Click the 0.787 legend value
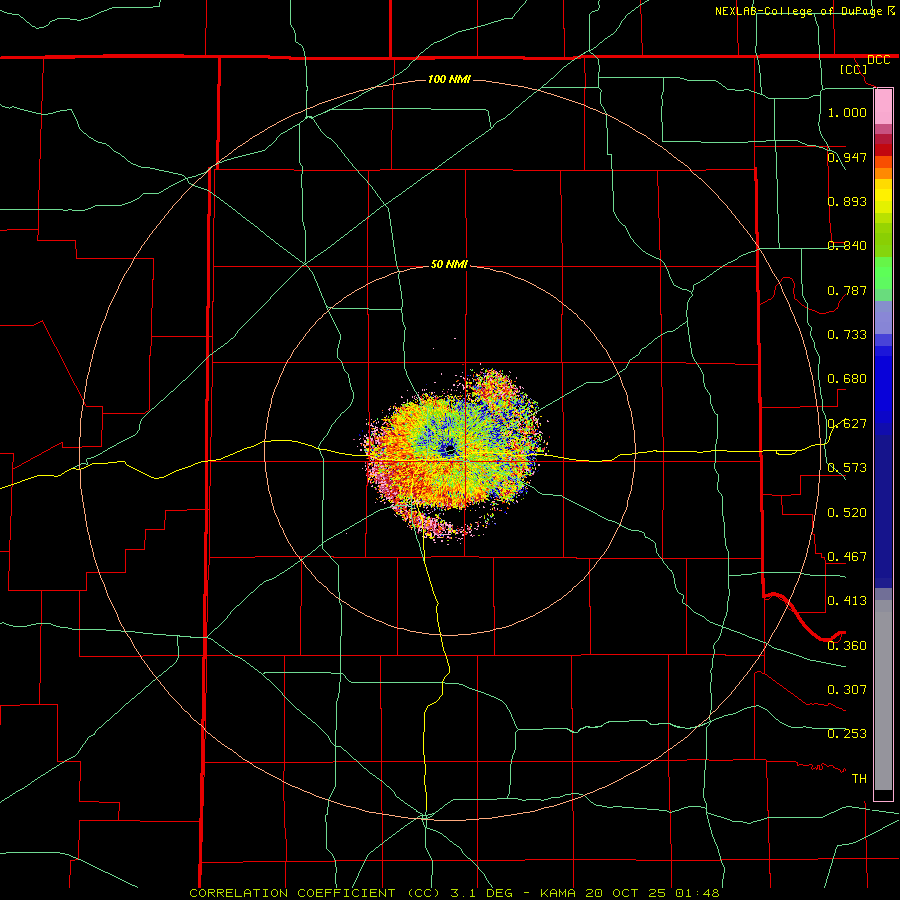 tap(847, 290)
